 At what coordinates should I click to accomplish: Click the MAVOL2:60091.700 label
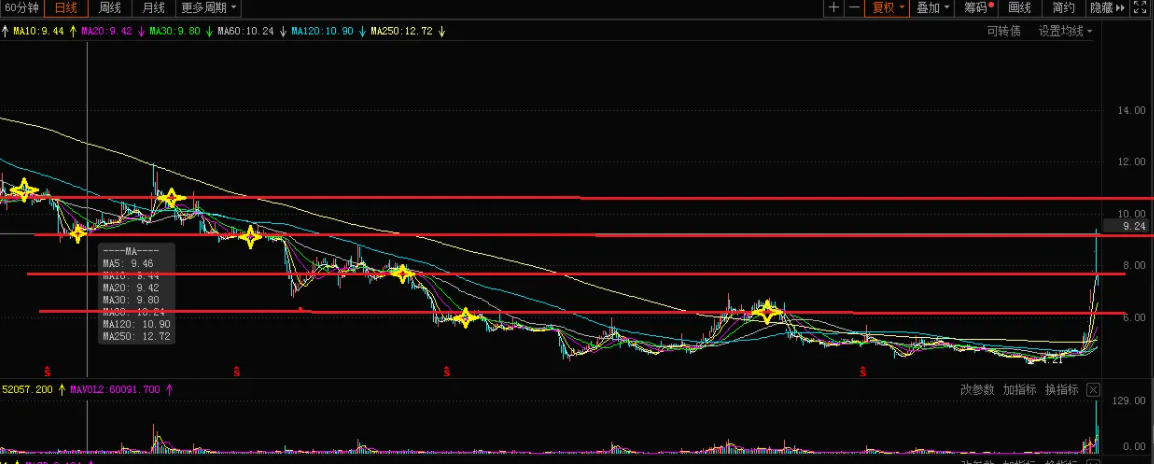pos(115,389)
